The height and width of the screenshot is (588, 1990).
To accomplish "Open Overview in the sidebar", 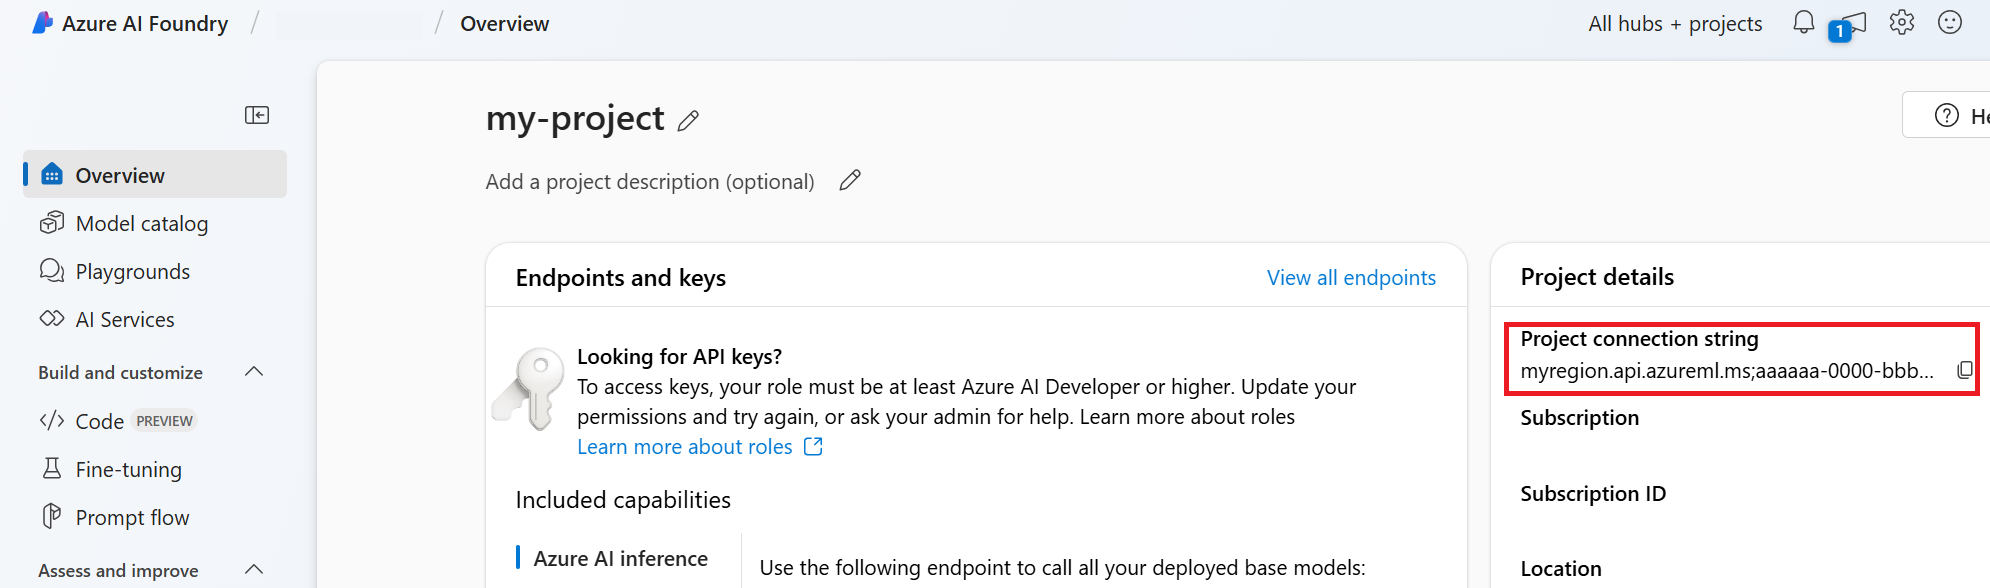I will coord(155,175).
